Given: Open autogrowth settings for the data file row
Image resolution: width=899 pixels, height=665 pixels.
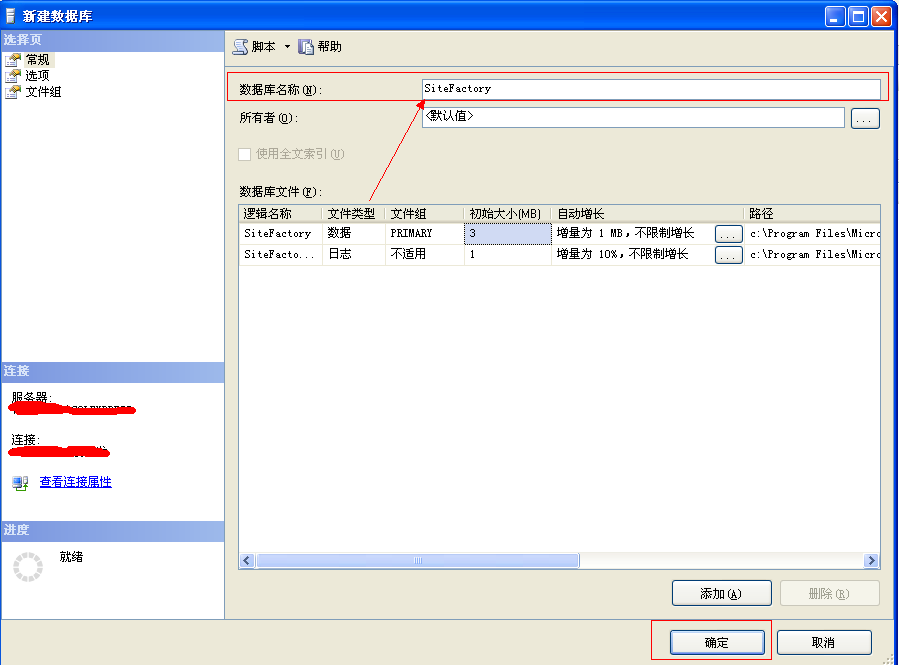Looking at the screenshot, I should click(x=729, y=233).
